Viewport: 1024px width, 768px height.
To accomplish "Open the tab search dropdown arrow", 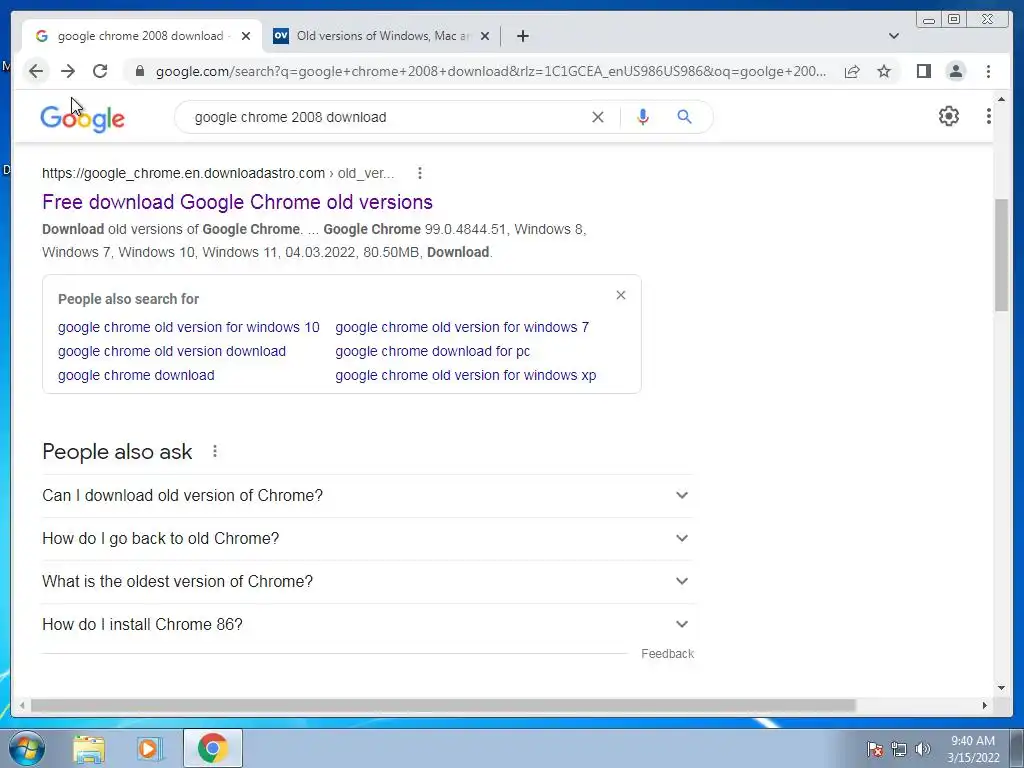I will click(893, 36).
